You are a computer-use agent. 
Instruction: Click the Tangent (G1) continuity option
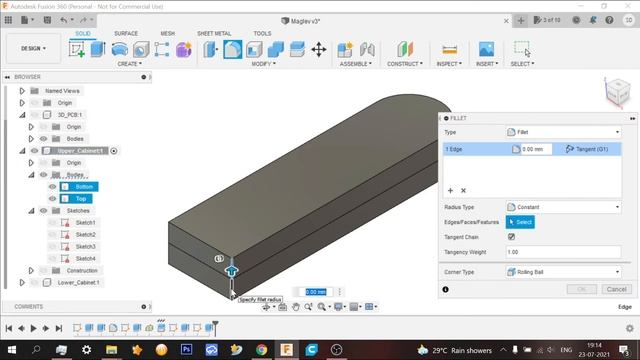(x=587, y=149)
